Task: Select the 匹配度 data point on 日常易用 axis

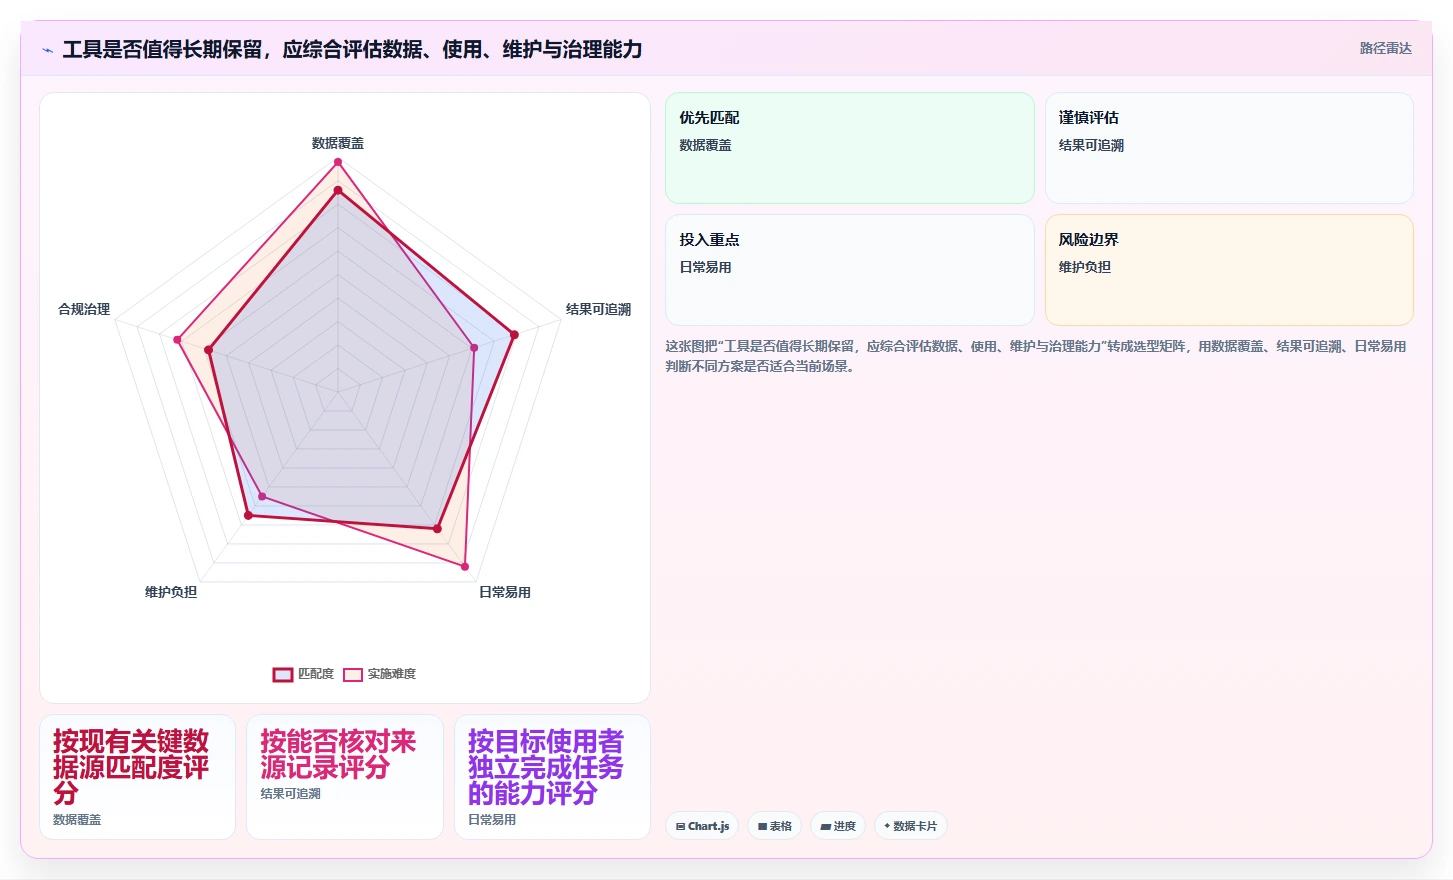Action: point(437,528)
